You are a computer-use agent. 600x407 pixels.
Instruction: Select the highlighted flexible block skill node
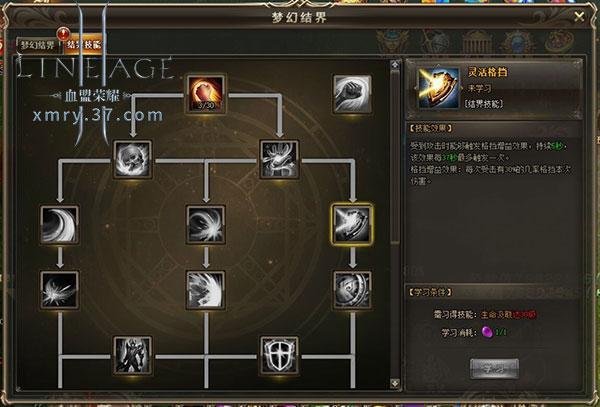coord(352,225)
